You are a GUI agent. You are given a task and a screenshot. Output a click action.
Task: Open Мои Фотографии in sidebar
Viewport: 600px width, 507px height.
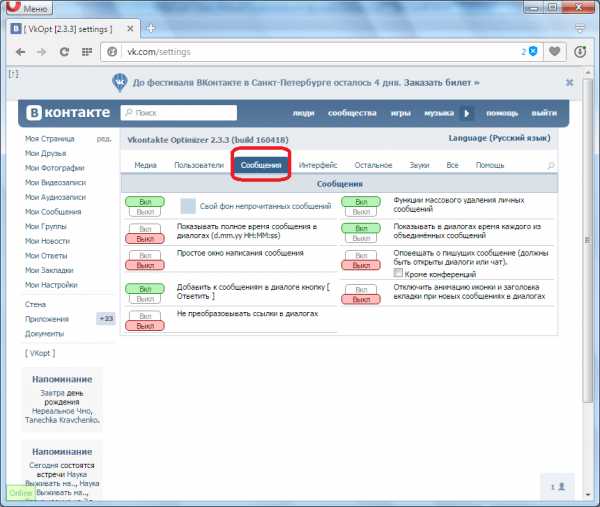pos(54,168)
